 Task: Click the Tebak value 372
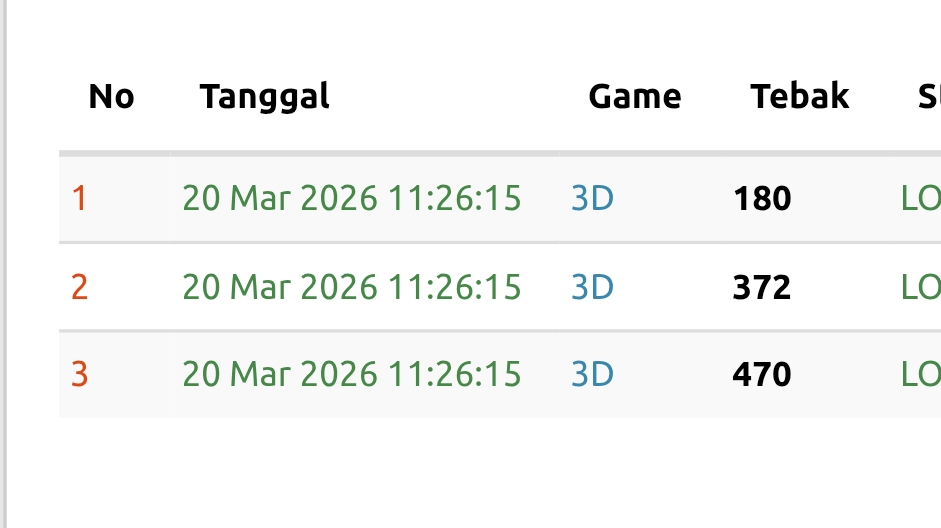pyautogui.click(x=761, y=288)
